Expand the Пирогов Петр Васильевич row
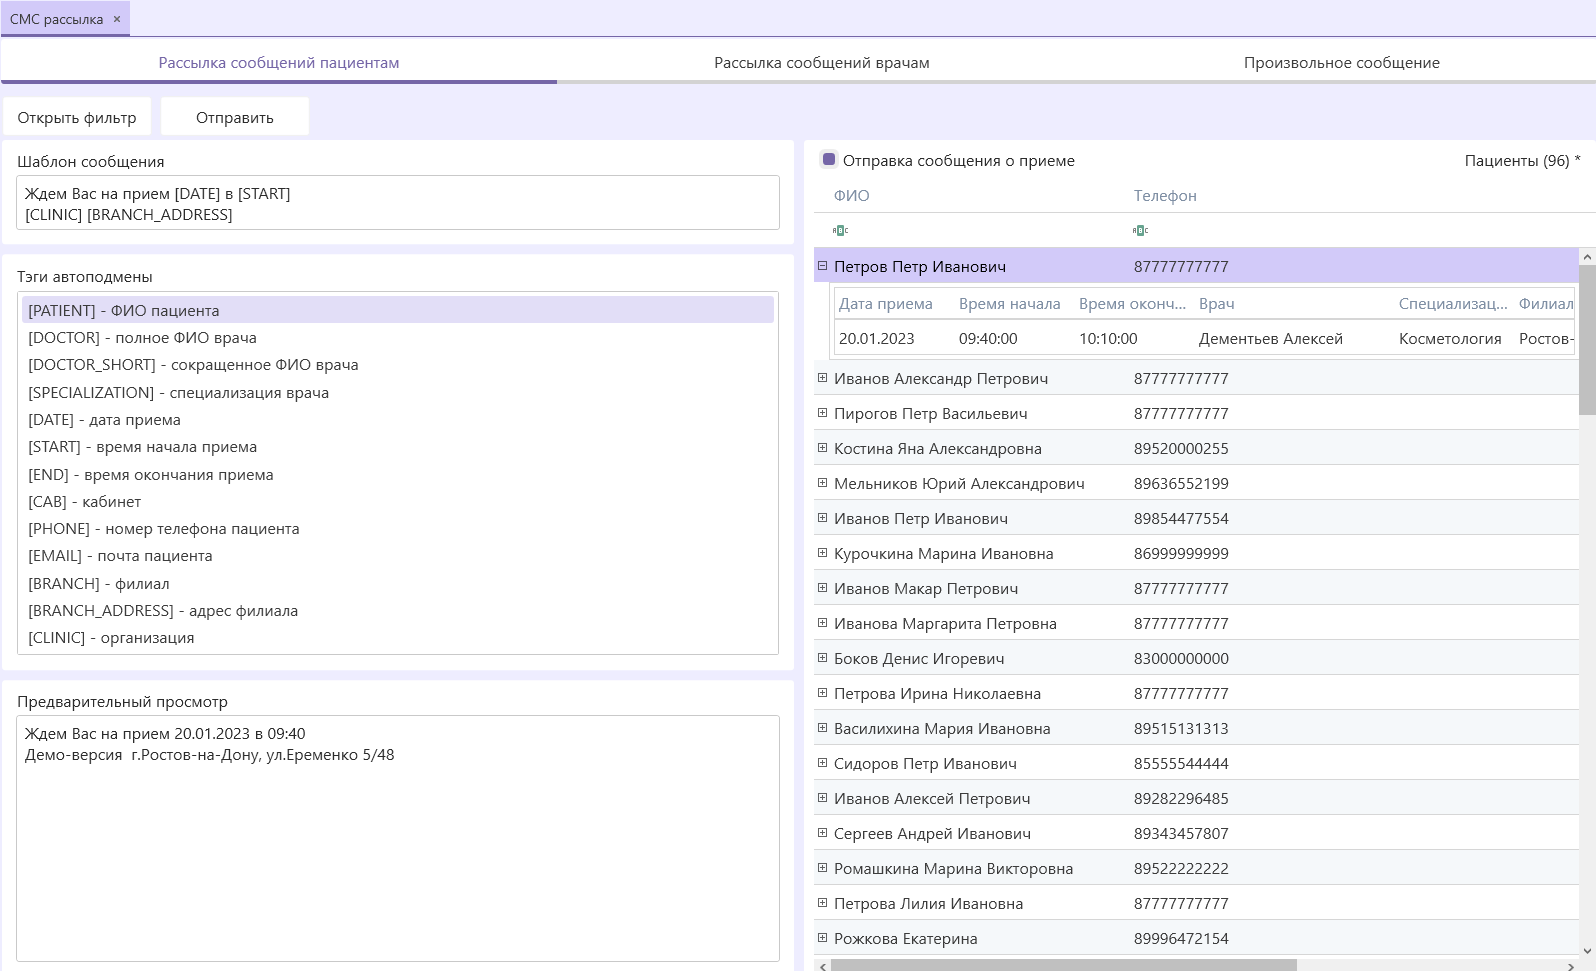Image resolution: width=1596 pixels, height=971 pixels. point(823,413)
